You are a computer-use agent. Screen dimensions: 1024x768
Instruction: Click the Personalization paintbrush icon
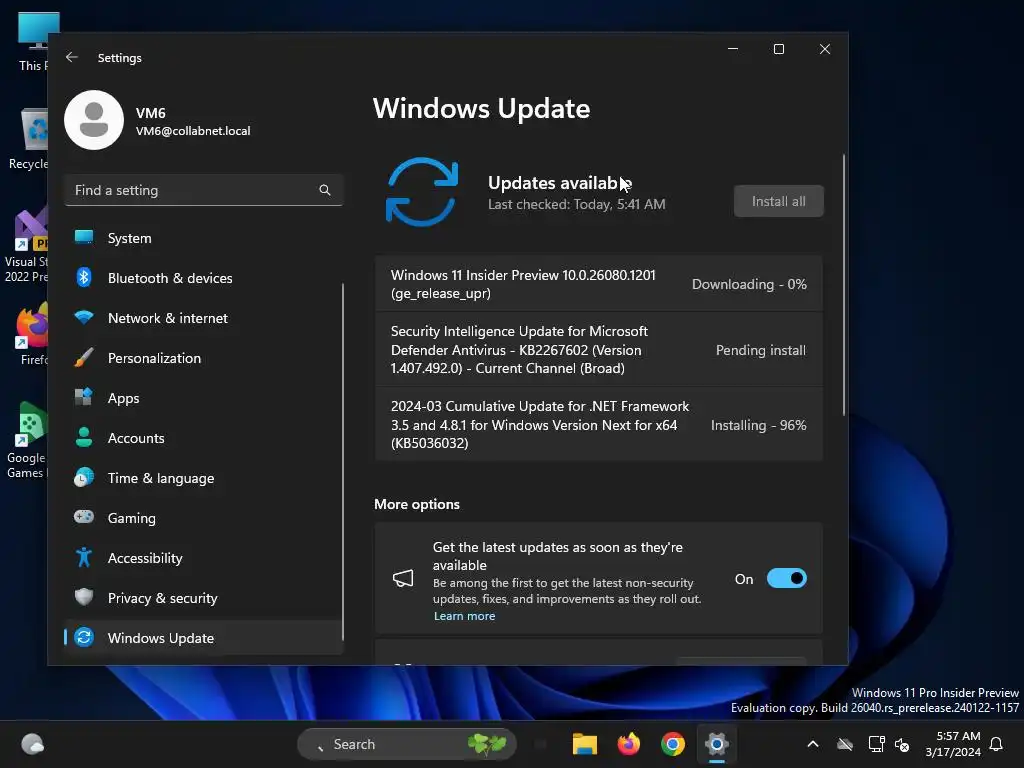pos(84,357)
